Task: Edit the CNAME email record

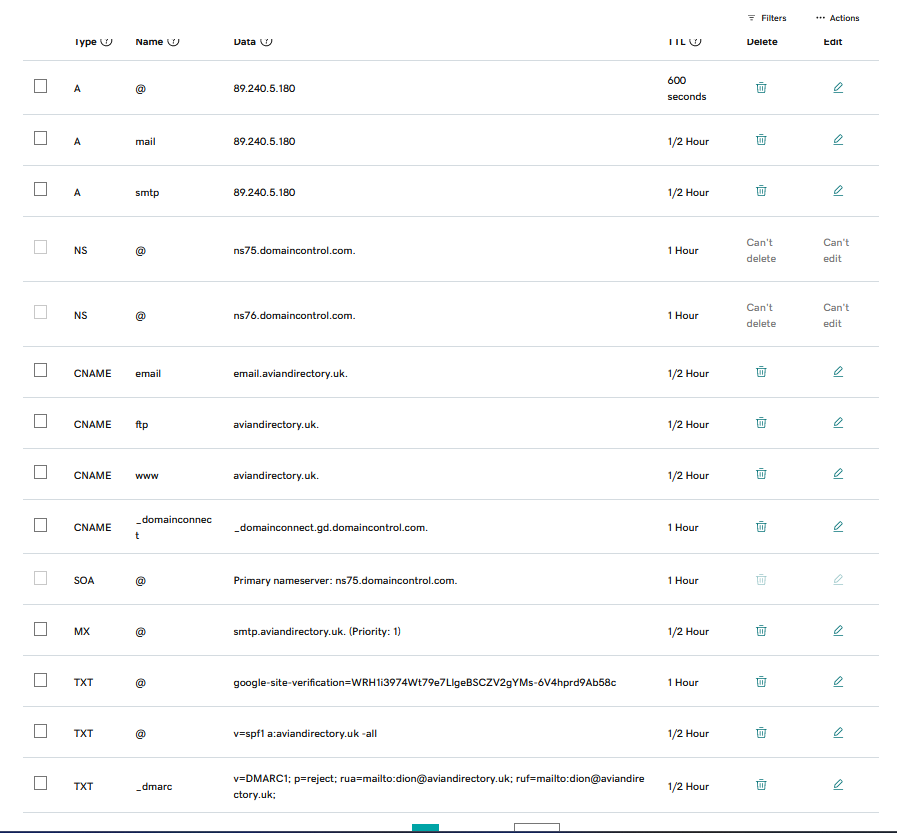Action: 838,372
